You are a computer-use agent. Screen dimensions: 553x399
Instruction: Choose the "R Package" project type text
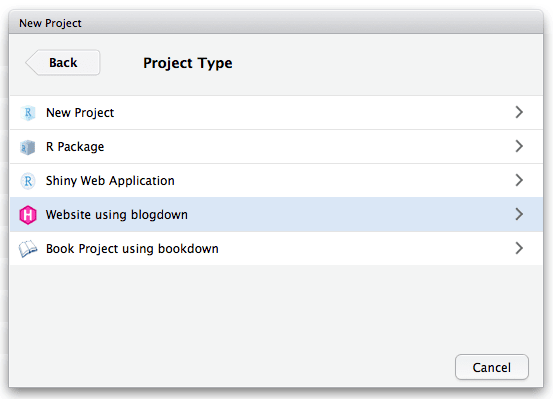(75, 147)
